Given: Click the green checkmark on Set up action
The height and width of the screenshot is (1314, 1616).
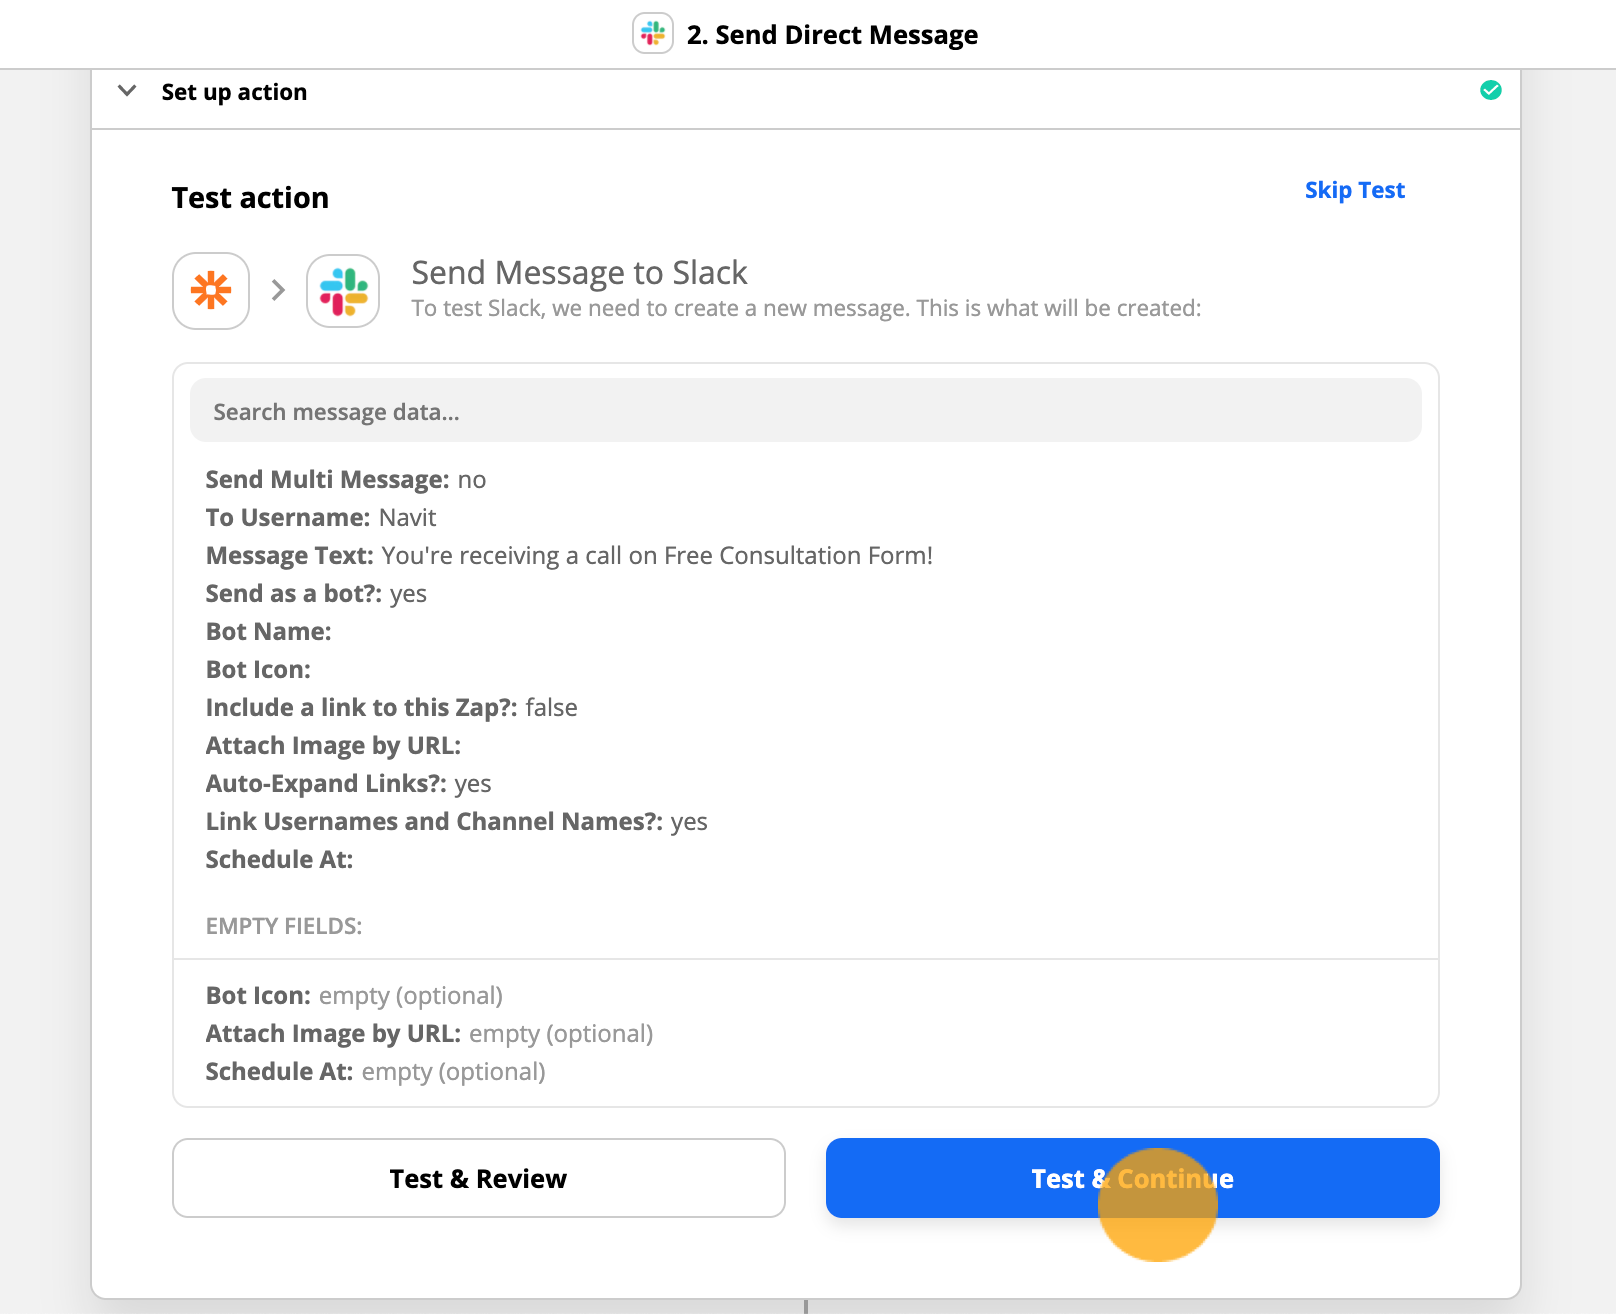Looking at the screenshot, I should [1490, 91].
